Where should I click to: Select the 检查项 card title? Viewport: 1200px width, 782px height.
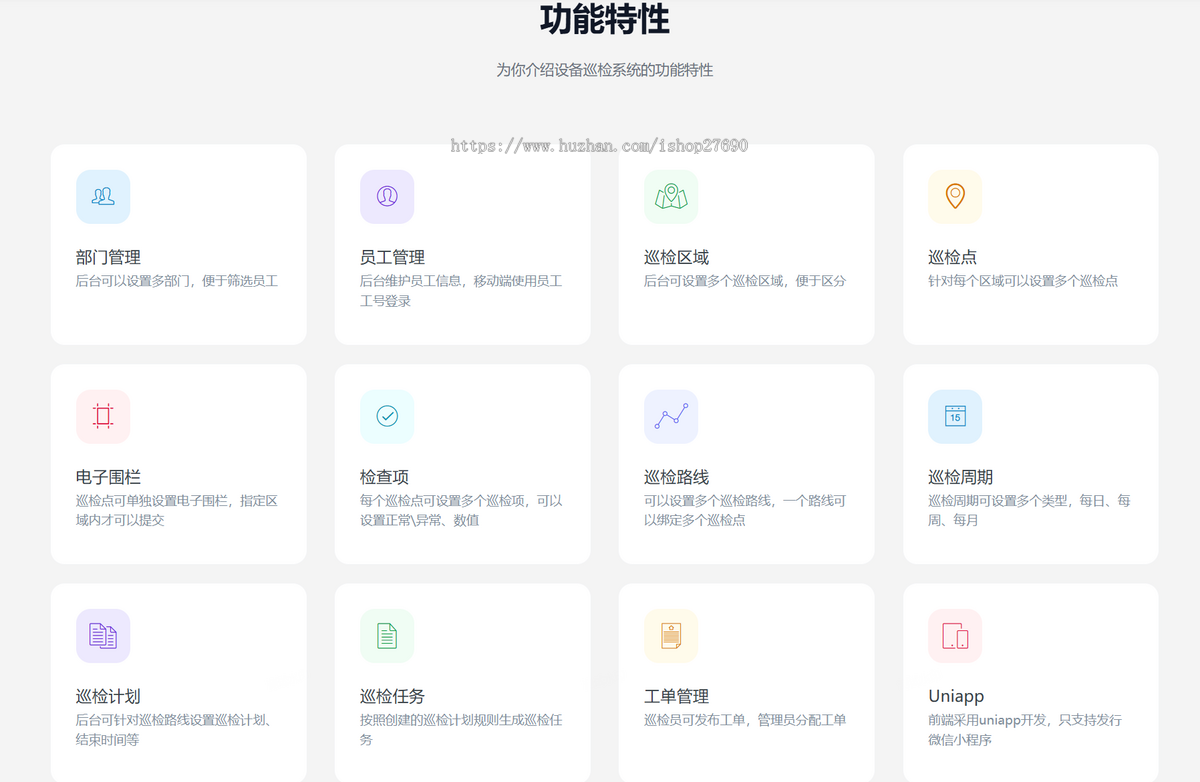[x=384, y=477]
